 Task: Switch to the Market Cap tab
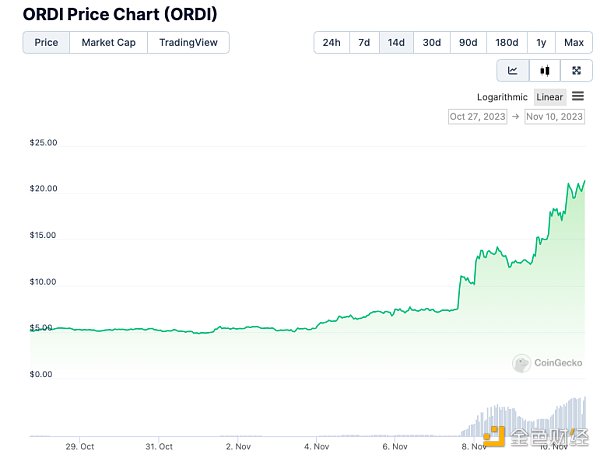pyautogui.click(x=108, y=42)
